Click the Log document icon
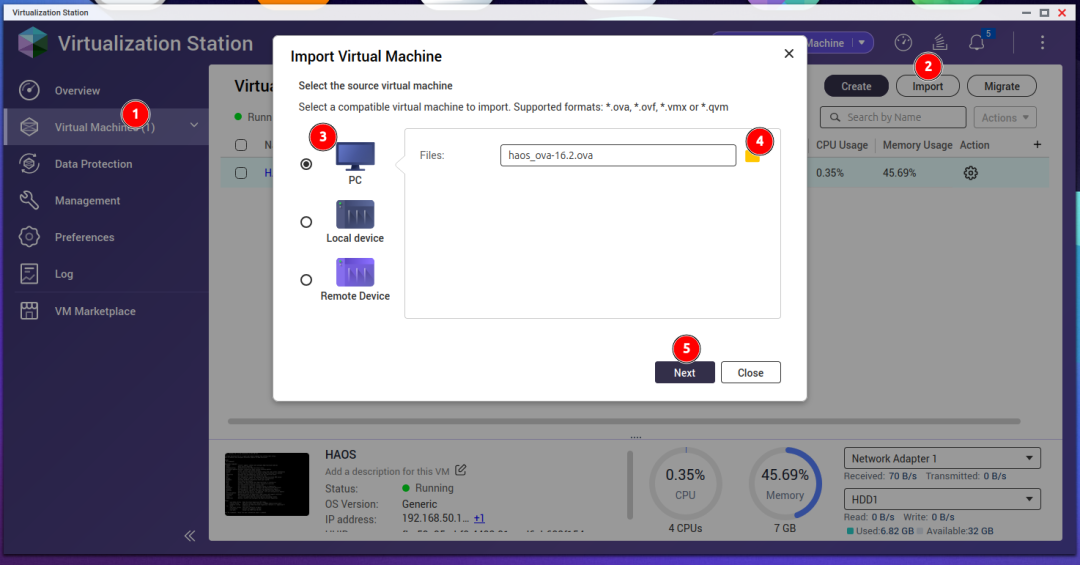The width and height of the screenshot is (1080, 565). [29, 274]
